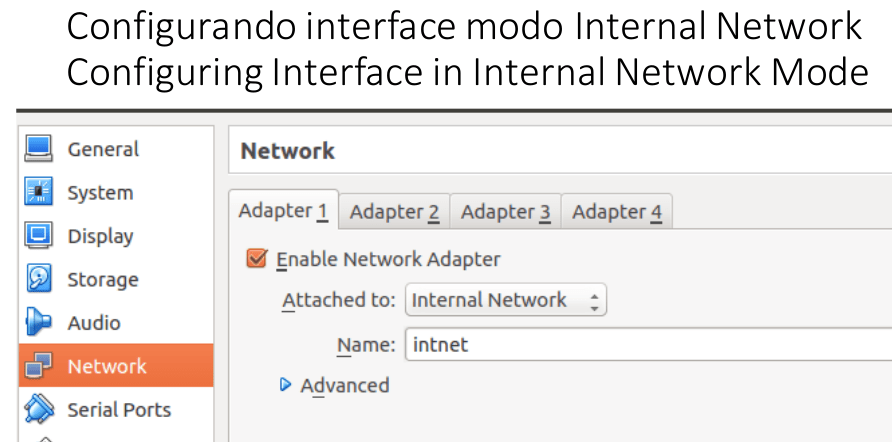Viewport: 892px width, 442px height.
Task: Expand the Advanced section triangle
Action: click(286, 385)
